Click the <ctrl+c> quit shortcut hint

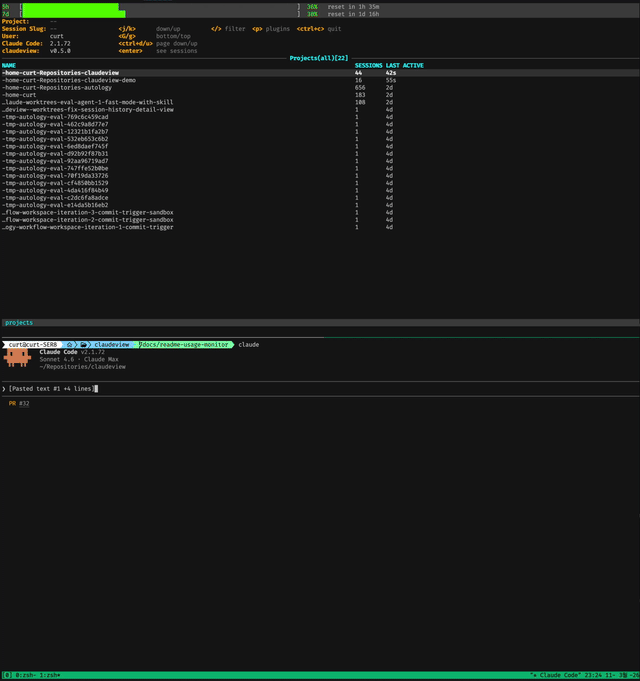point(319,29)
